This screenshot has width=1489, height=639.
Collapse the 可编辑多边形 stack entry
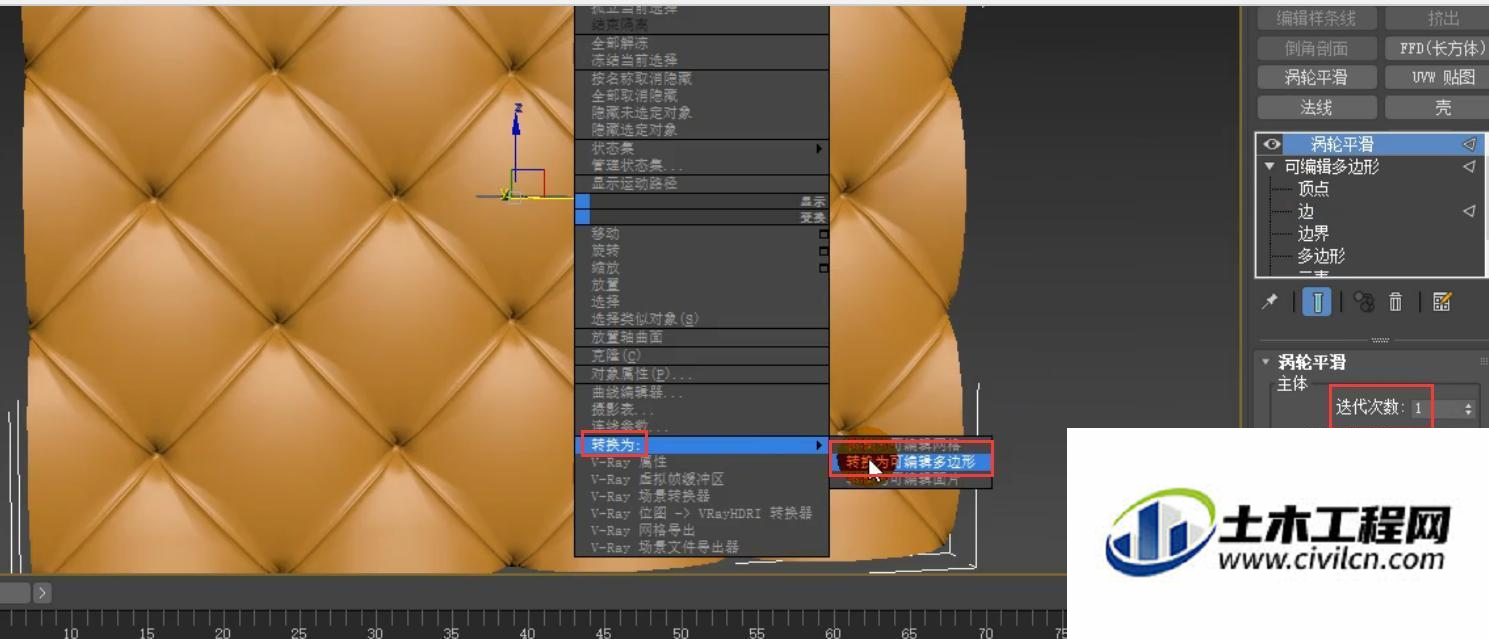pyautogui.click(x=1270, y=167)
